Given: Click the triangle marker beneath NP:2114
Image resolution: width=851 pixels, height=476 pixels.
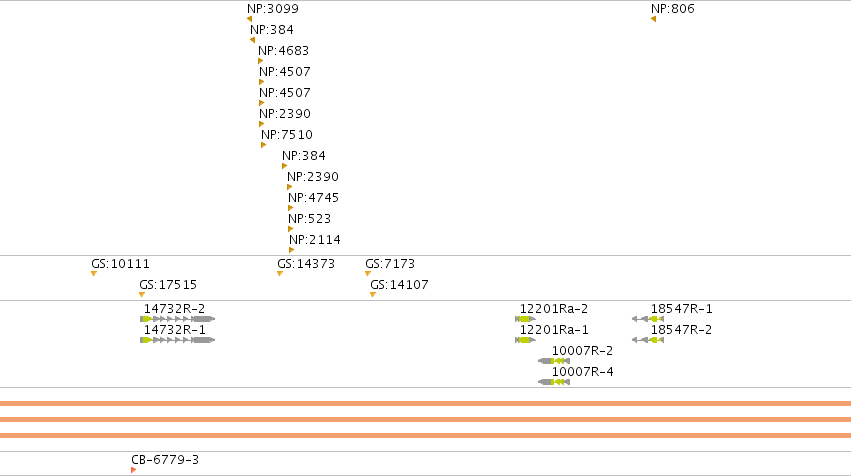Looking at the screenshot, I should pos(291,250).
